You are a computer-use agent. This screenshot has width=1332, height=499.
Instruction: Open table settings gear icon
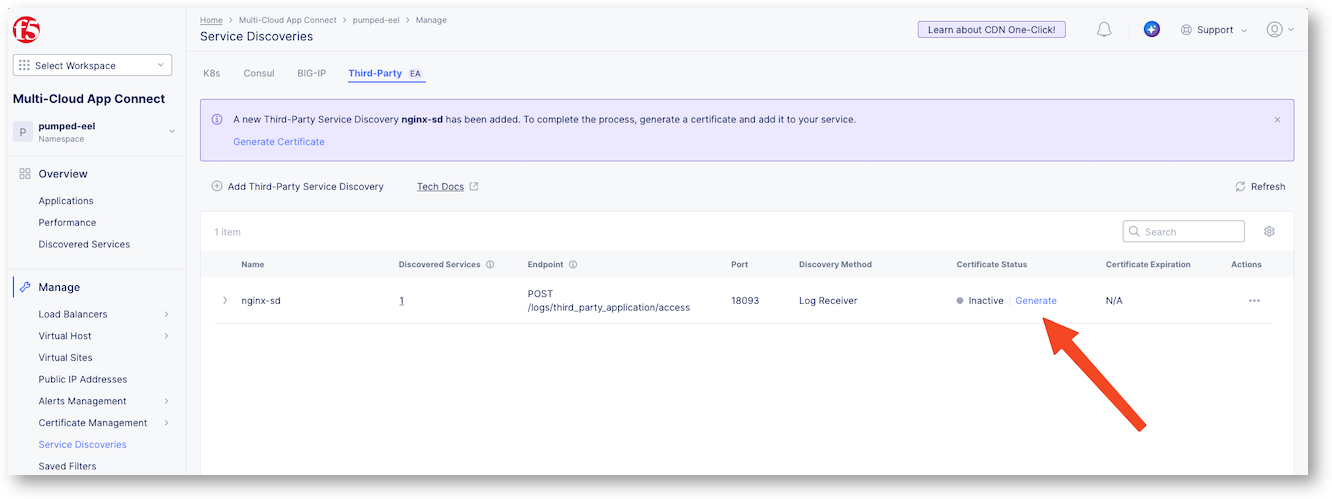1269,232
